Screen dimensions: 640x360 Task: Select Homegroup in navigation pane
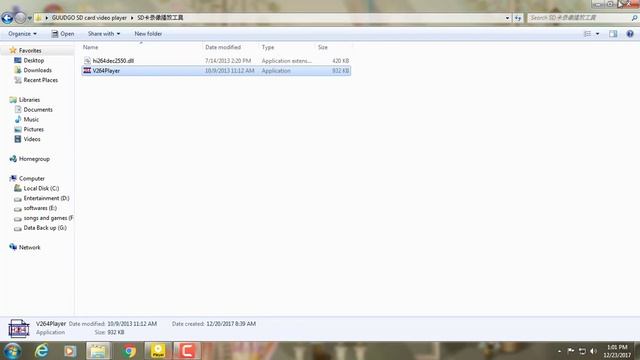tap(34, 159)
